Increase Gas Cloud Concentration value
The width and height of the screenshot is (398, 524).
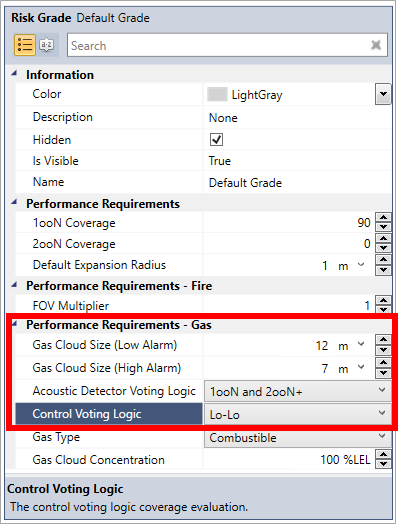[x=383, y=455]
